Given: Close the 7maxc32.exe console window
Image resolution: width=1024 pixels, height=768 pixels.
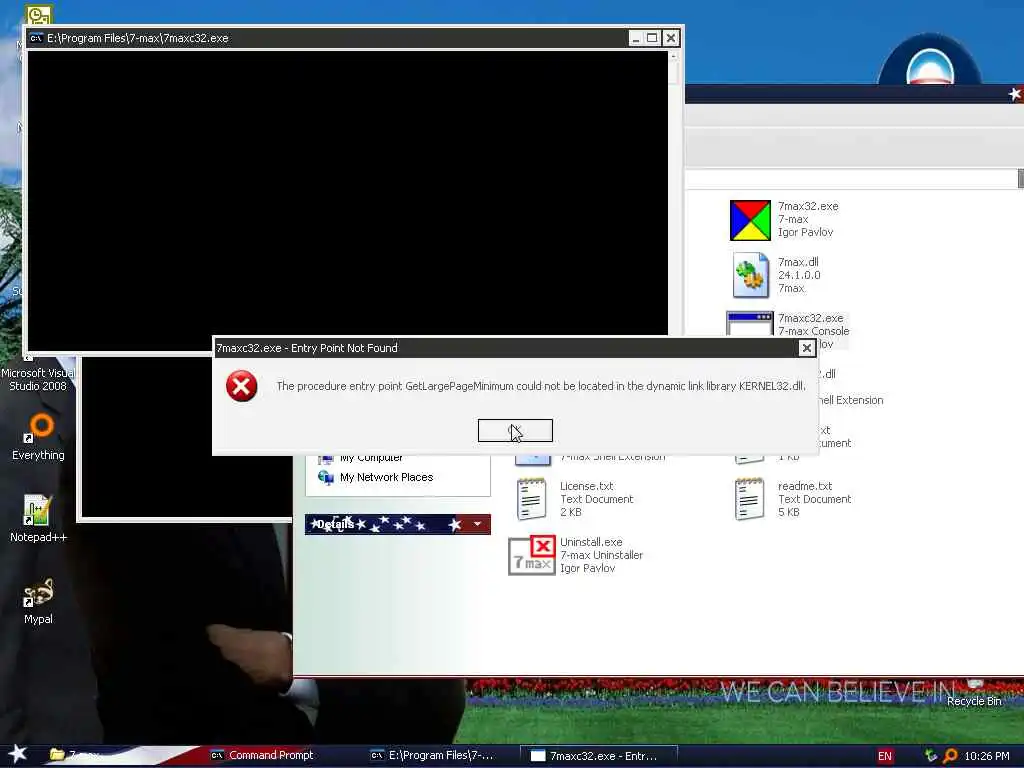Looking at the screenshot, I should coord(670,39).
